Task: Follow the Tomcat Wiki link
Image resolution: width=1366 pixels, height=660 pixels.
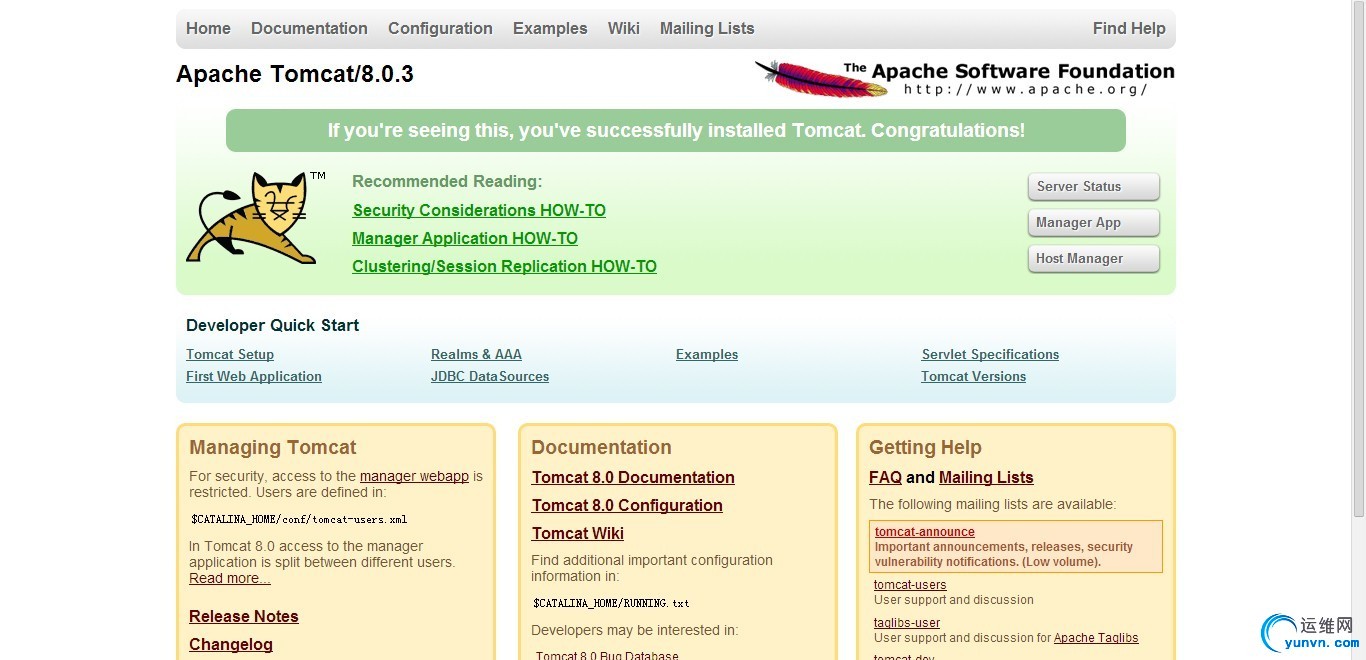Action: point(578,533)
